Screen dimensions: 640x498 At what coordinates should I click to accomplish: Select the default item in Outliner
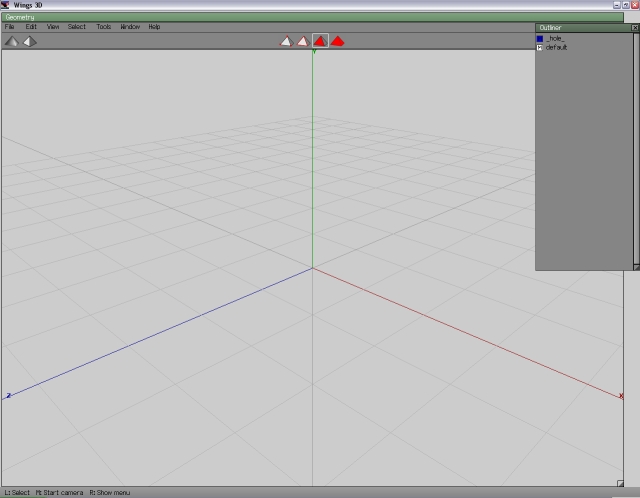pos(557,47)
